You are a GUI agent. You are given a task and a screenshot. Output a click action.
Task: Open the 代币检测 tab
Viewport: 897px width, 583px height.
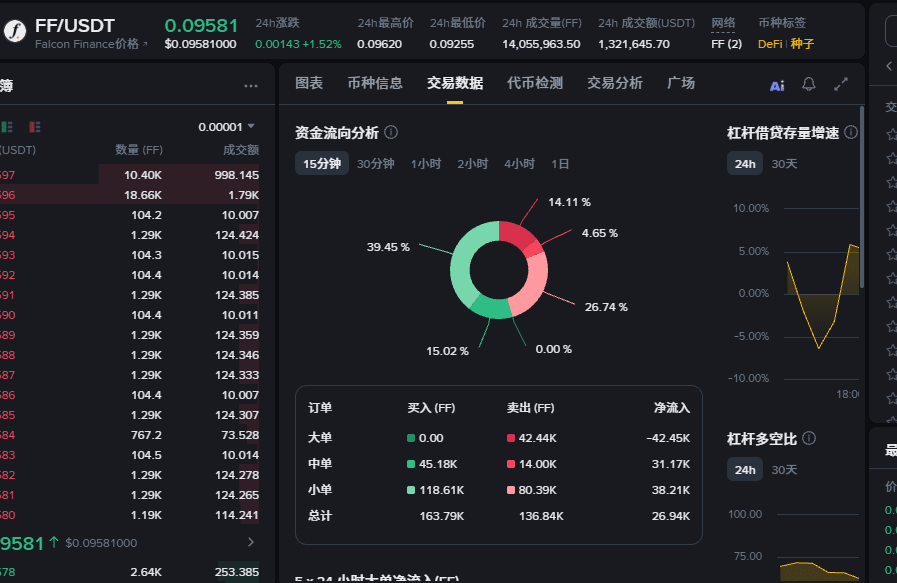[x=534, y=84]
